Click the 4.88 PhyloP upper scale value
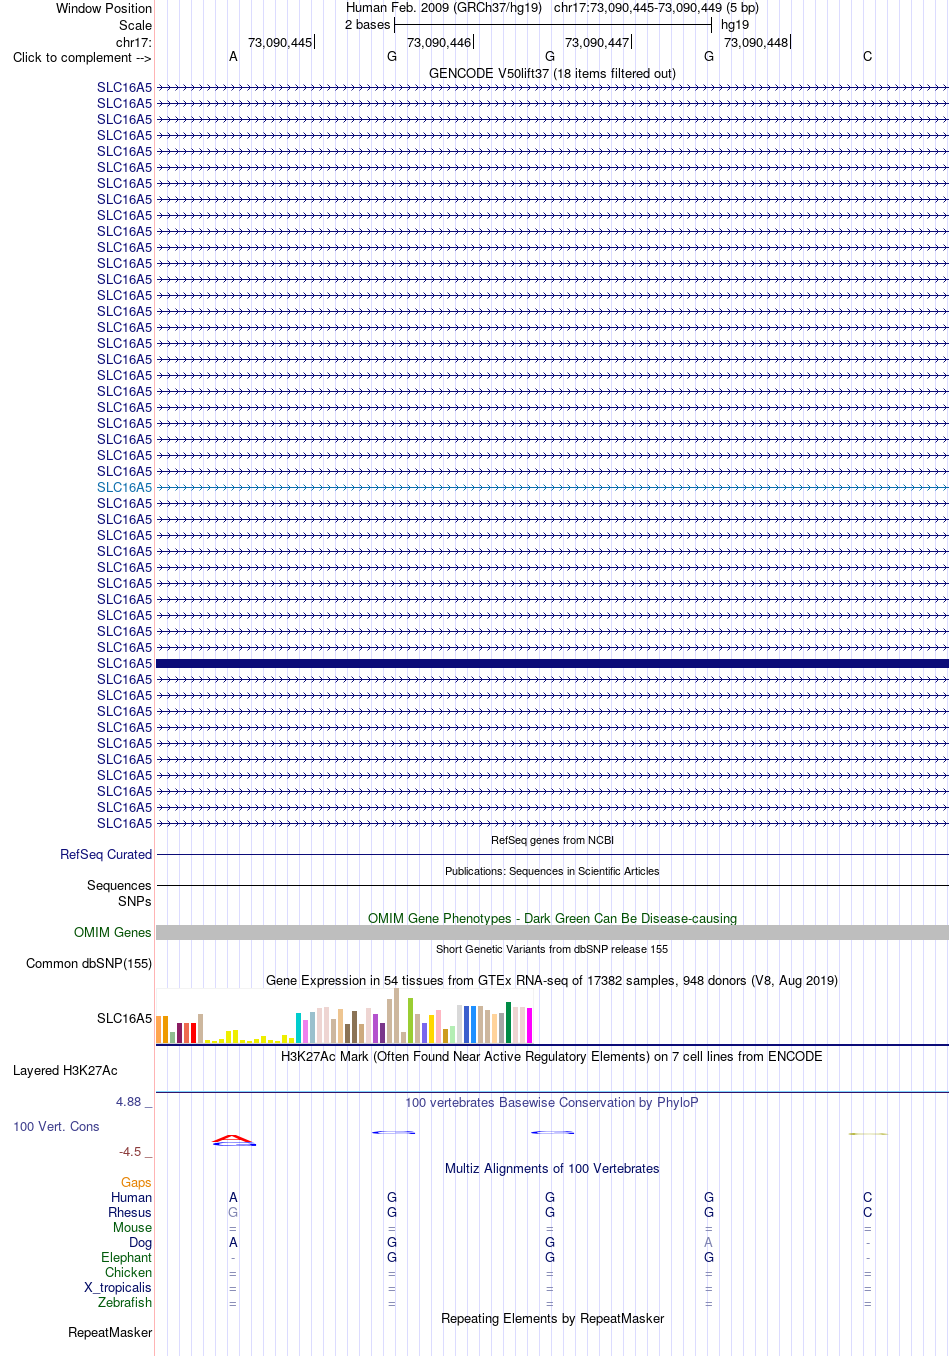The width and height of the screenshot is (950, 1356). pos(129,1102)
